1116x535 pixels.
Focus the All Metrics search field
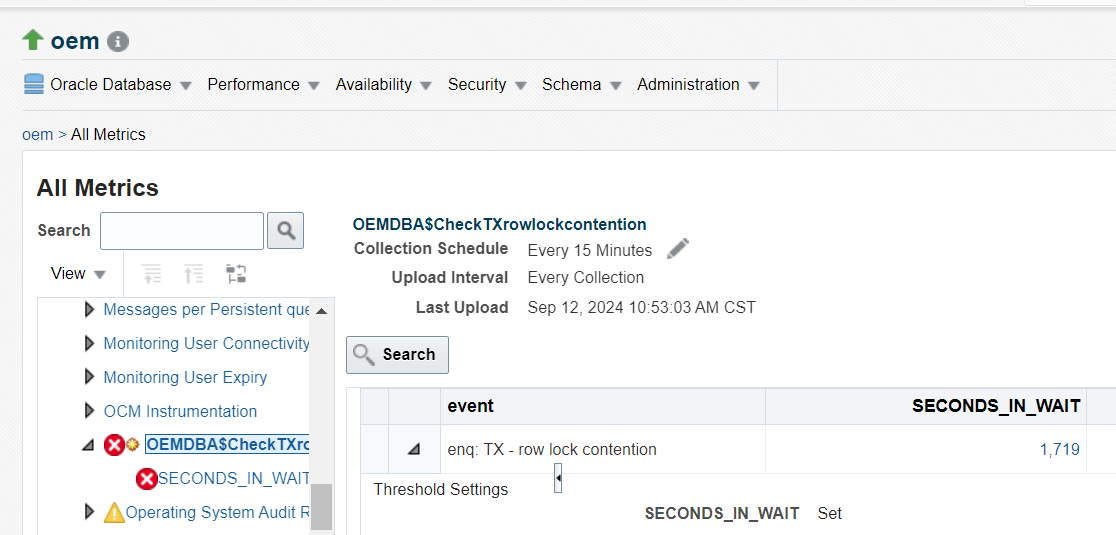click(181, 230)
